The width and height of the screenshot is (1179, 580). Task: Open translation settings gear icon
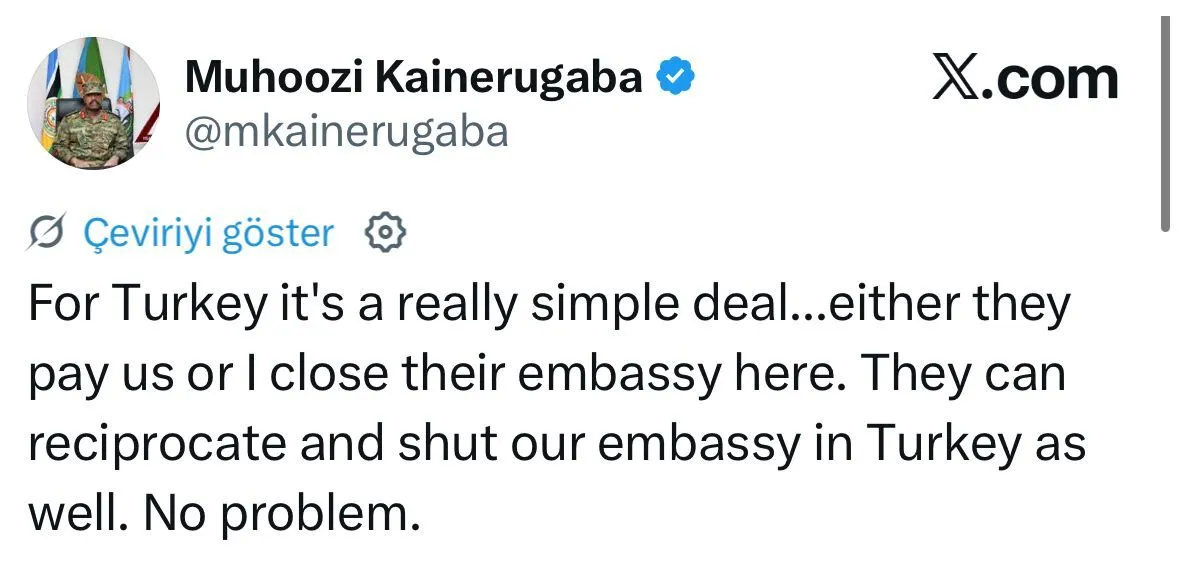pos(387,233)
